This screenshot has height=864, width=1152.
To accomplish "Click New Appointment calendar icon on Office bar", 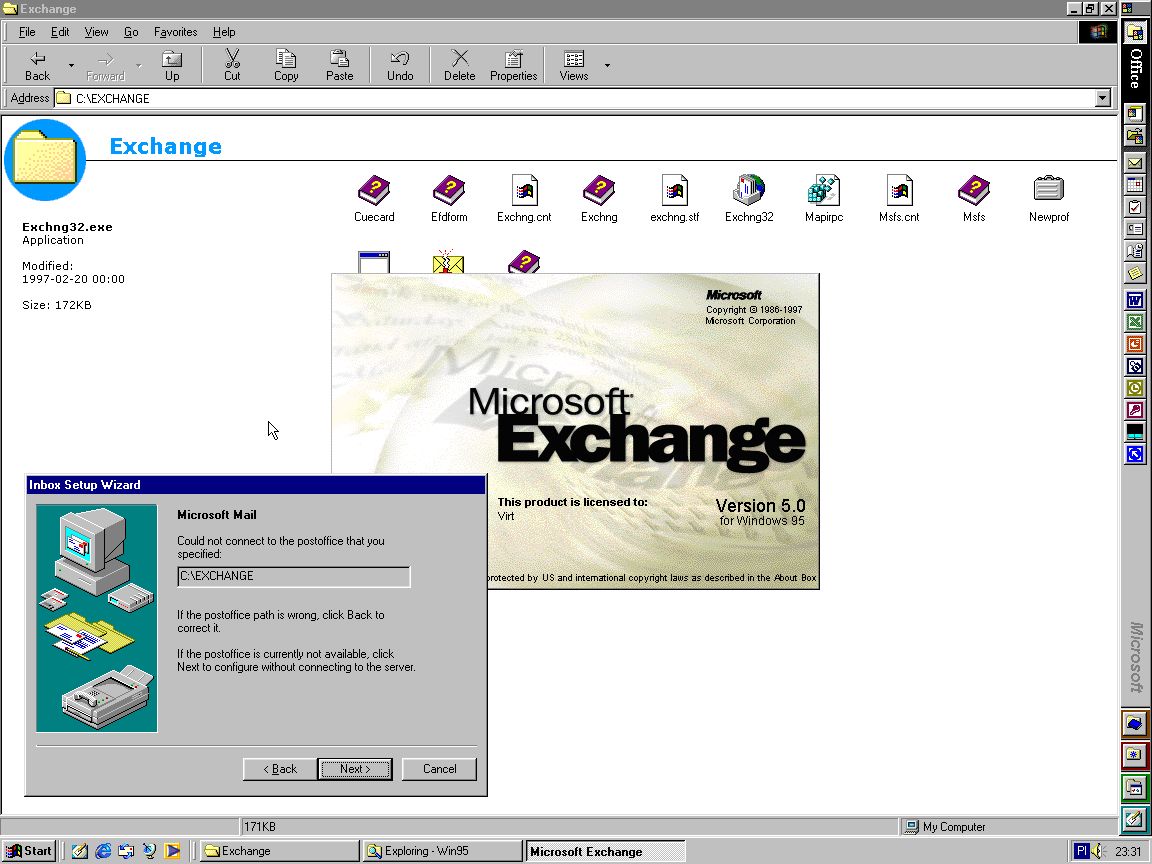I will (1135, 185).
